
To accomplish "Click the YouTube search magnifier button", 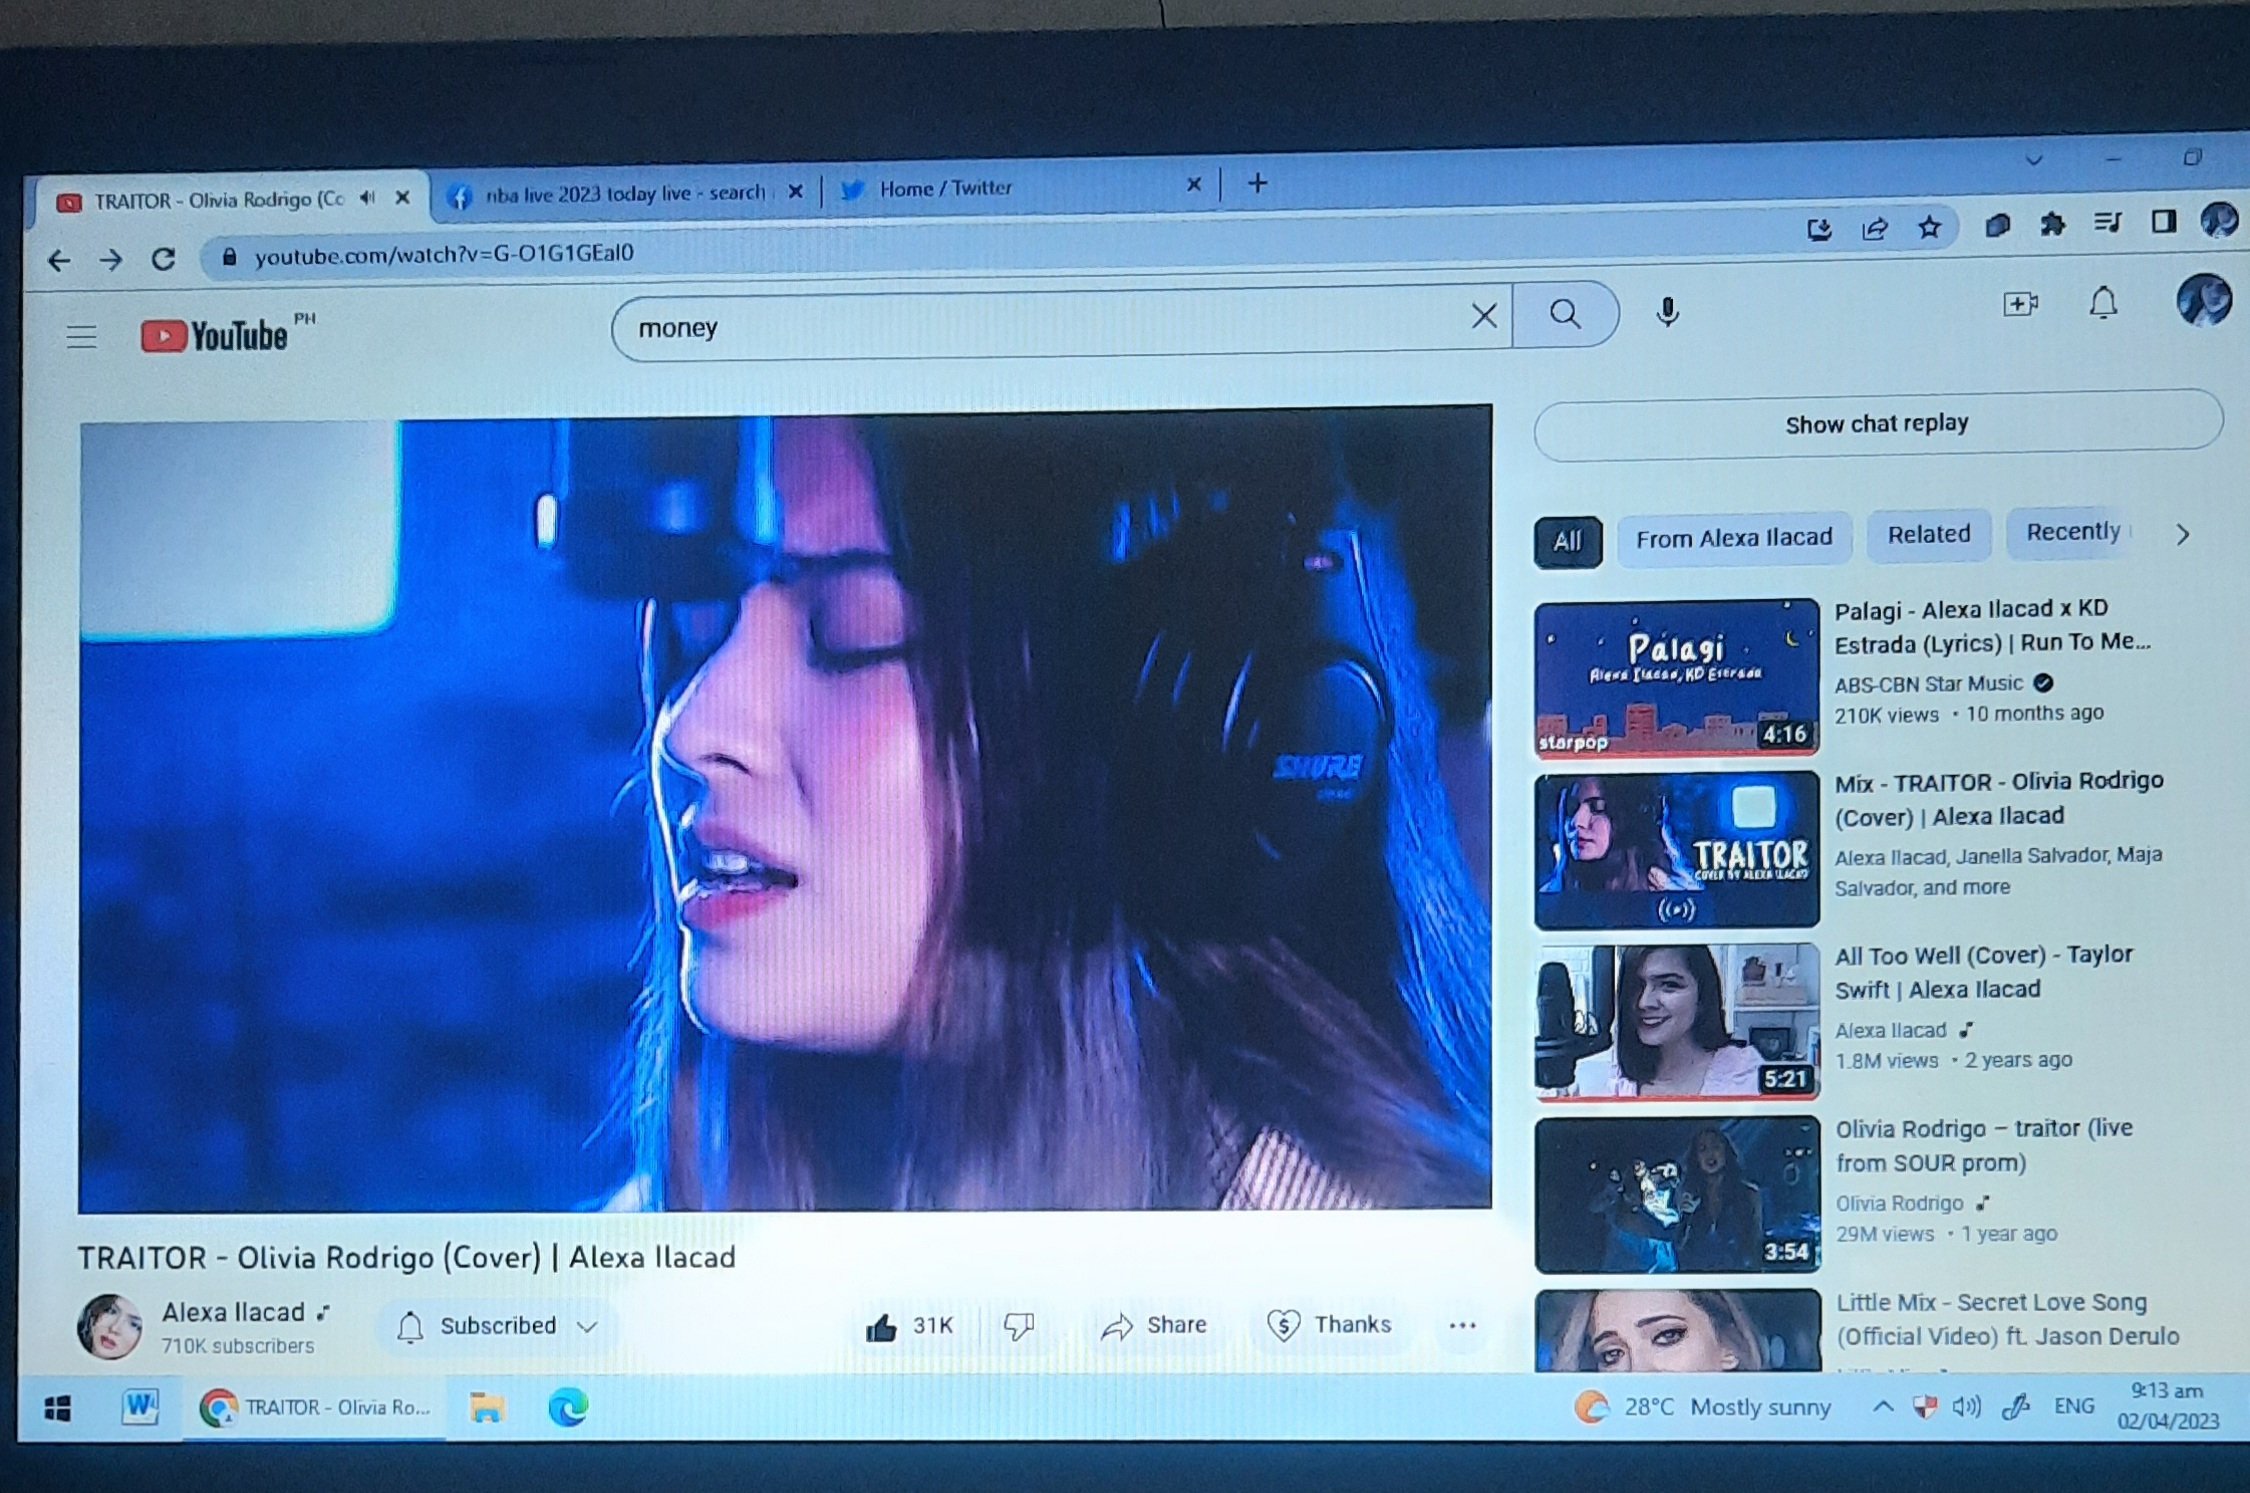I will point(1565,315).
